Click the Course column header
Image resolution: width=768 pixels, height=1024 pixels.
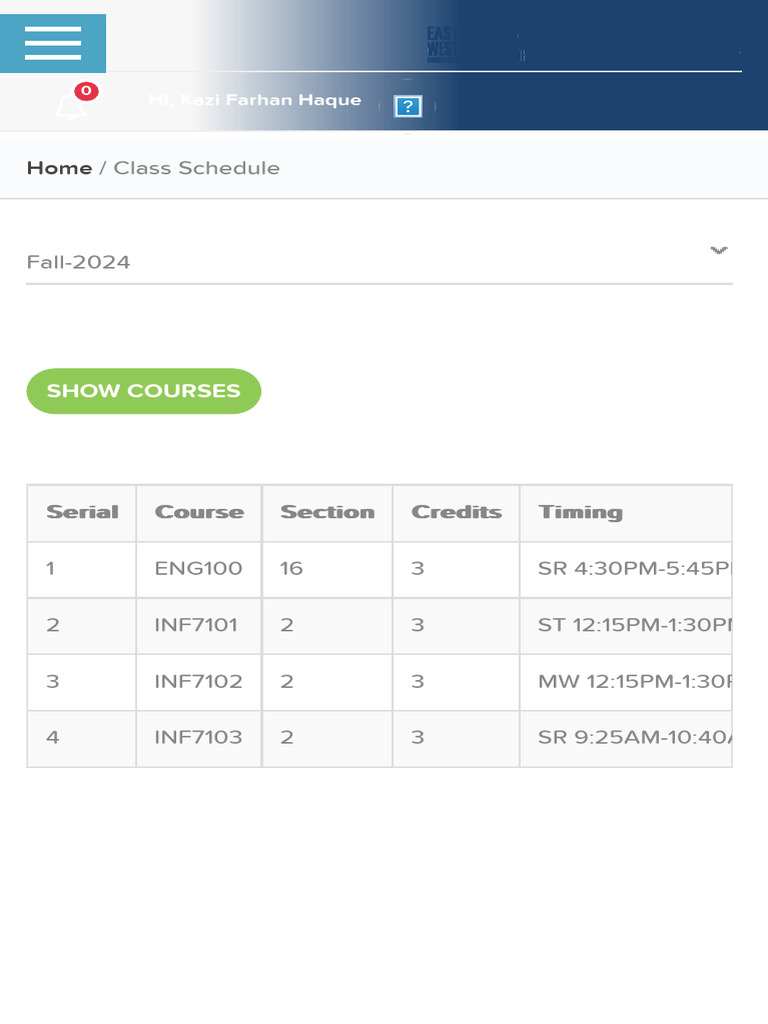point(199,512)
